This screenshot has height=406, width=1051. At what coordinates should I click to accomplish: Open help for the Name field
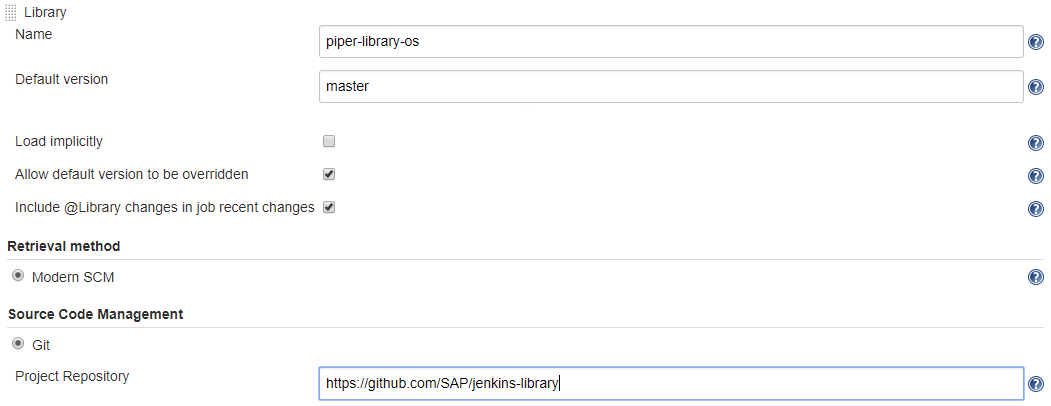click(1036, 42)
